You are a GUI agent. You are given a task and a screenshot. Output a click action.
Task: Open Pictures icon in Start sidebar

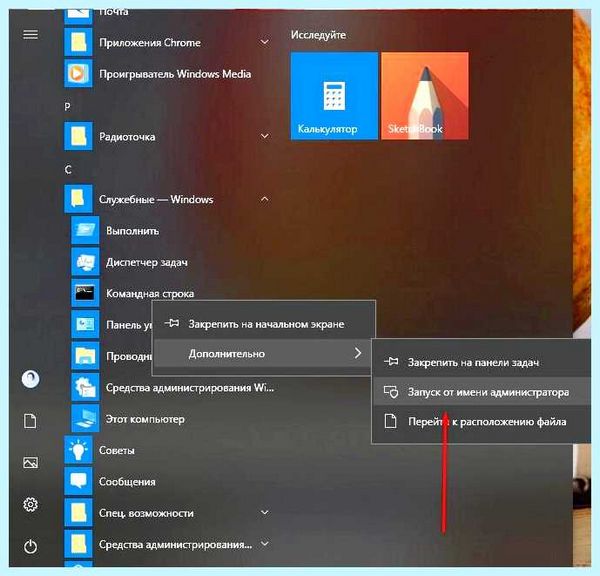click(31, 463)
